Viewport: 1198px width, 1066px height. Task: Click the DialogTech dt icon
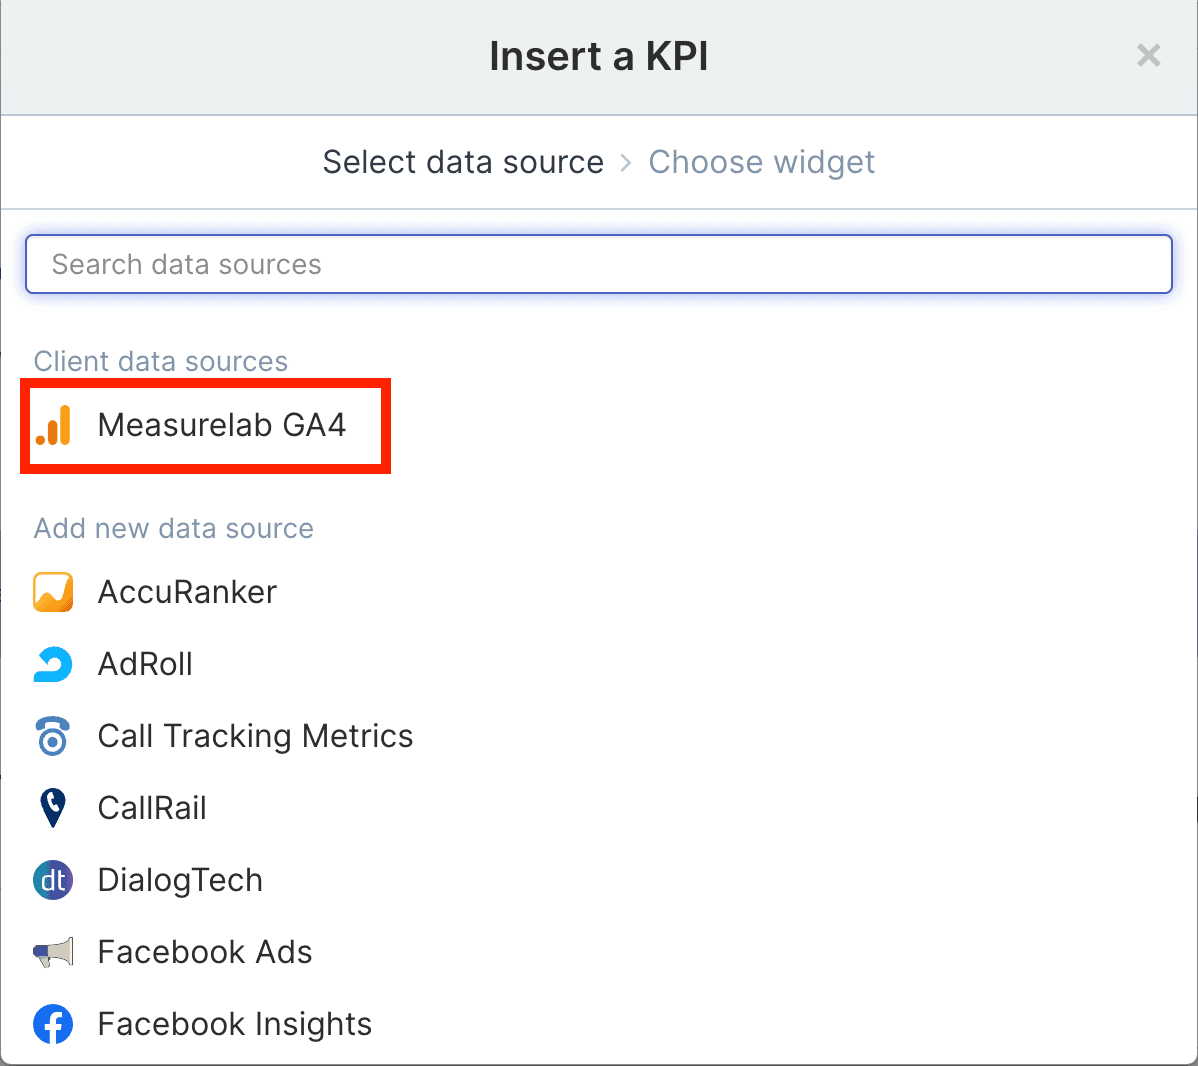(53, 880)
